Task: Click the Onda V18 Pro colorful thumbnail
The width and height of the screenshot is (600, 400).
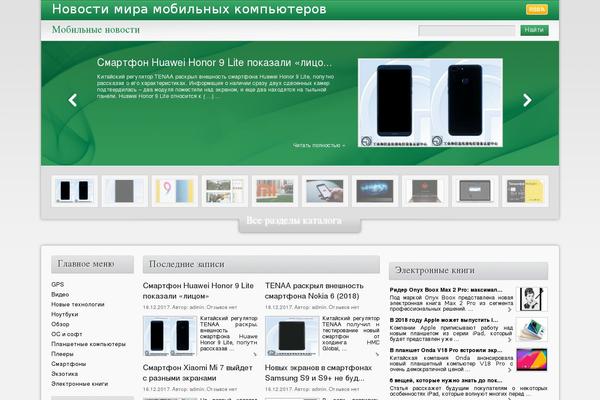Action: point(532,359)
